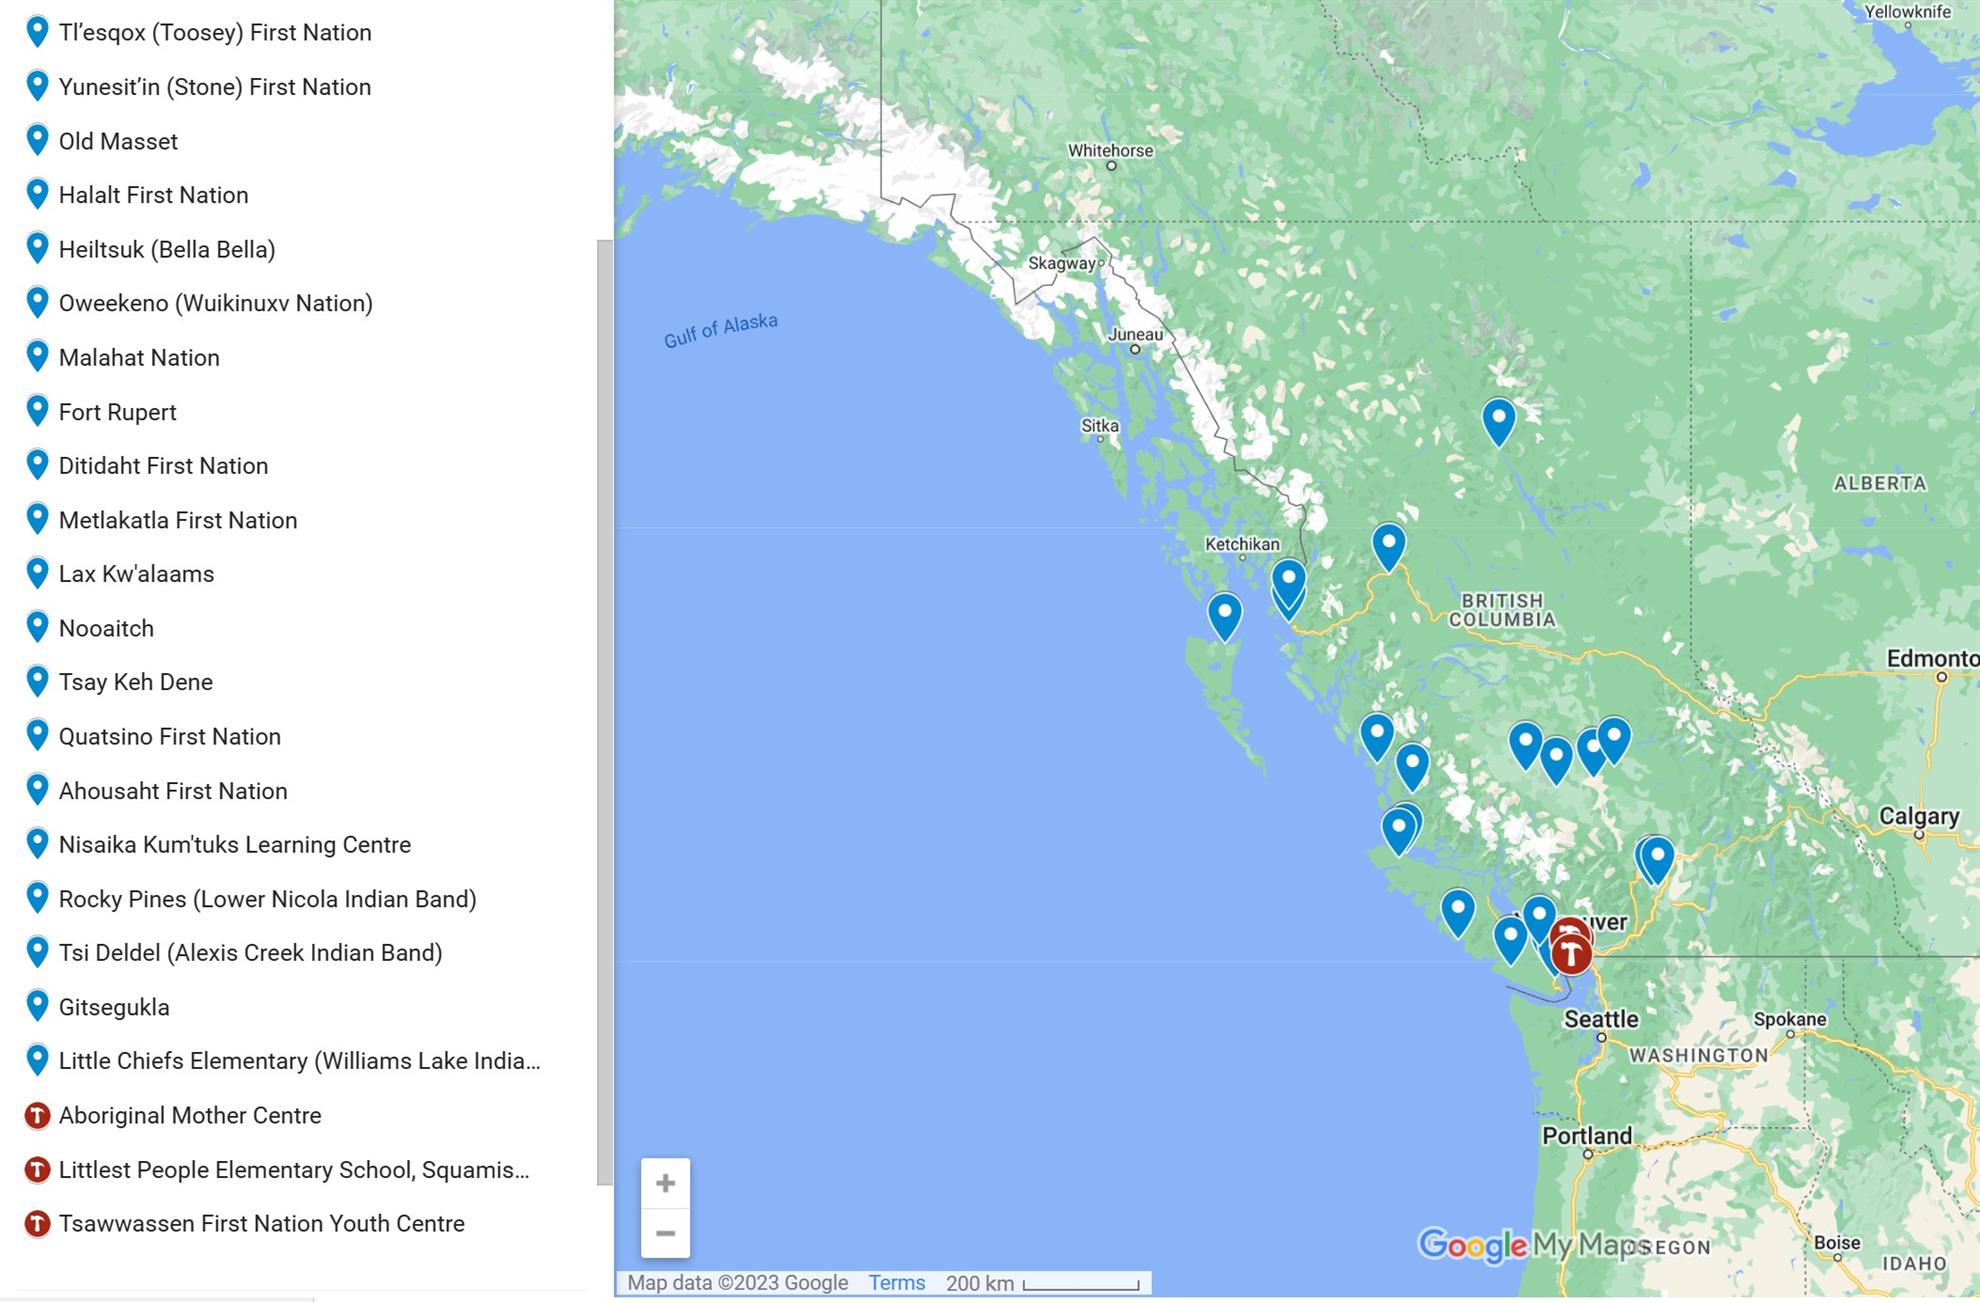Image resolution: width=1980 pixels, height=1303 pixels.
Task: Click the red T marker near Vancouver
Action: click(1571, 953)
